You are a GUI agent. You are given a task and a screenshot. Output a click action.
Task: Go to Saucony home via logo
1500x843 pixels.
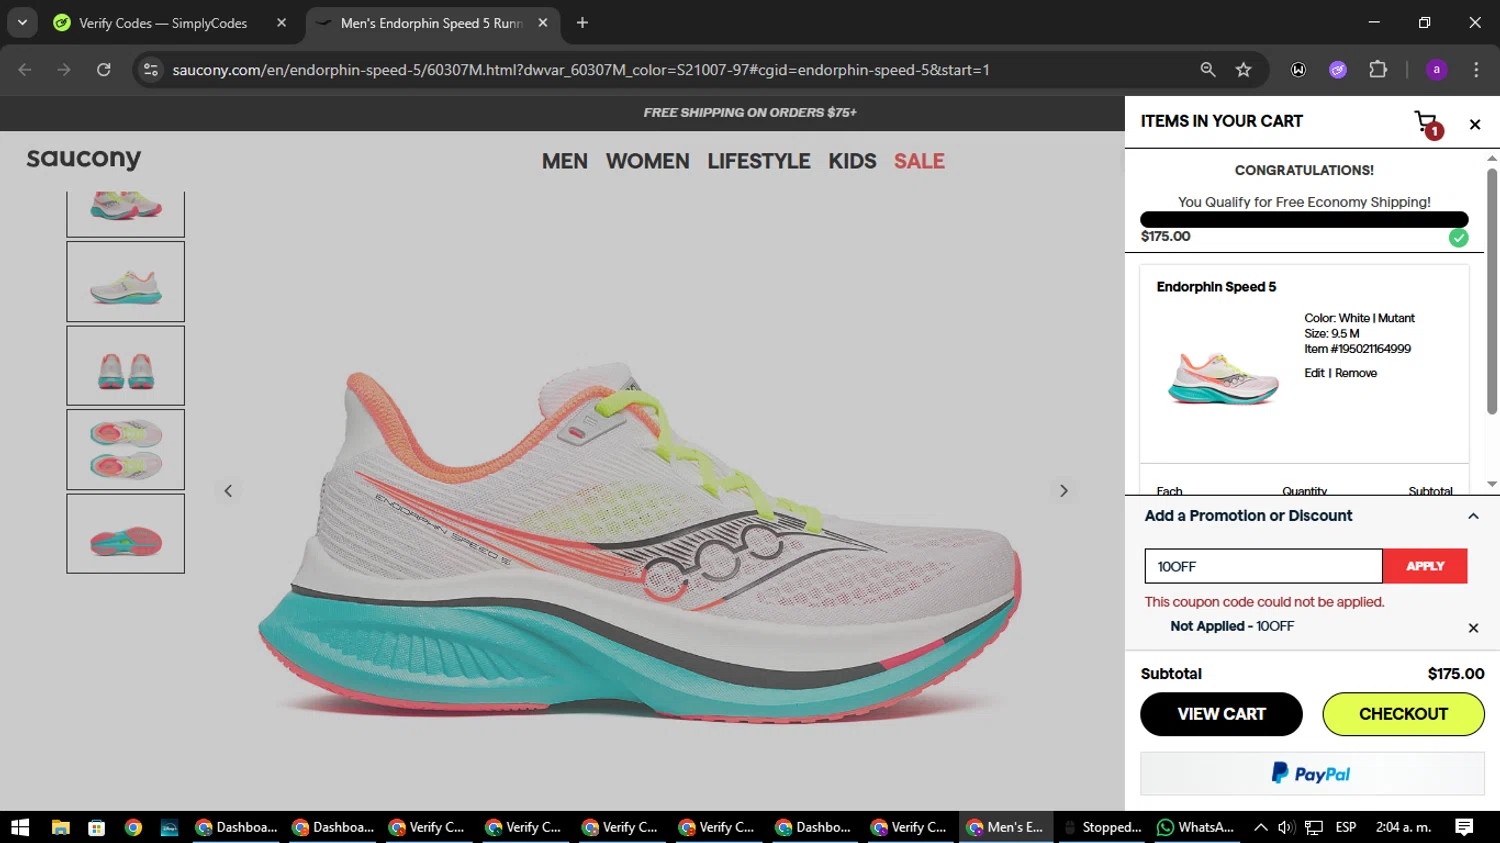(x=84, y=158)
